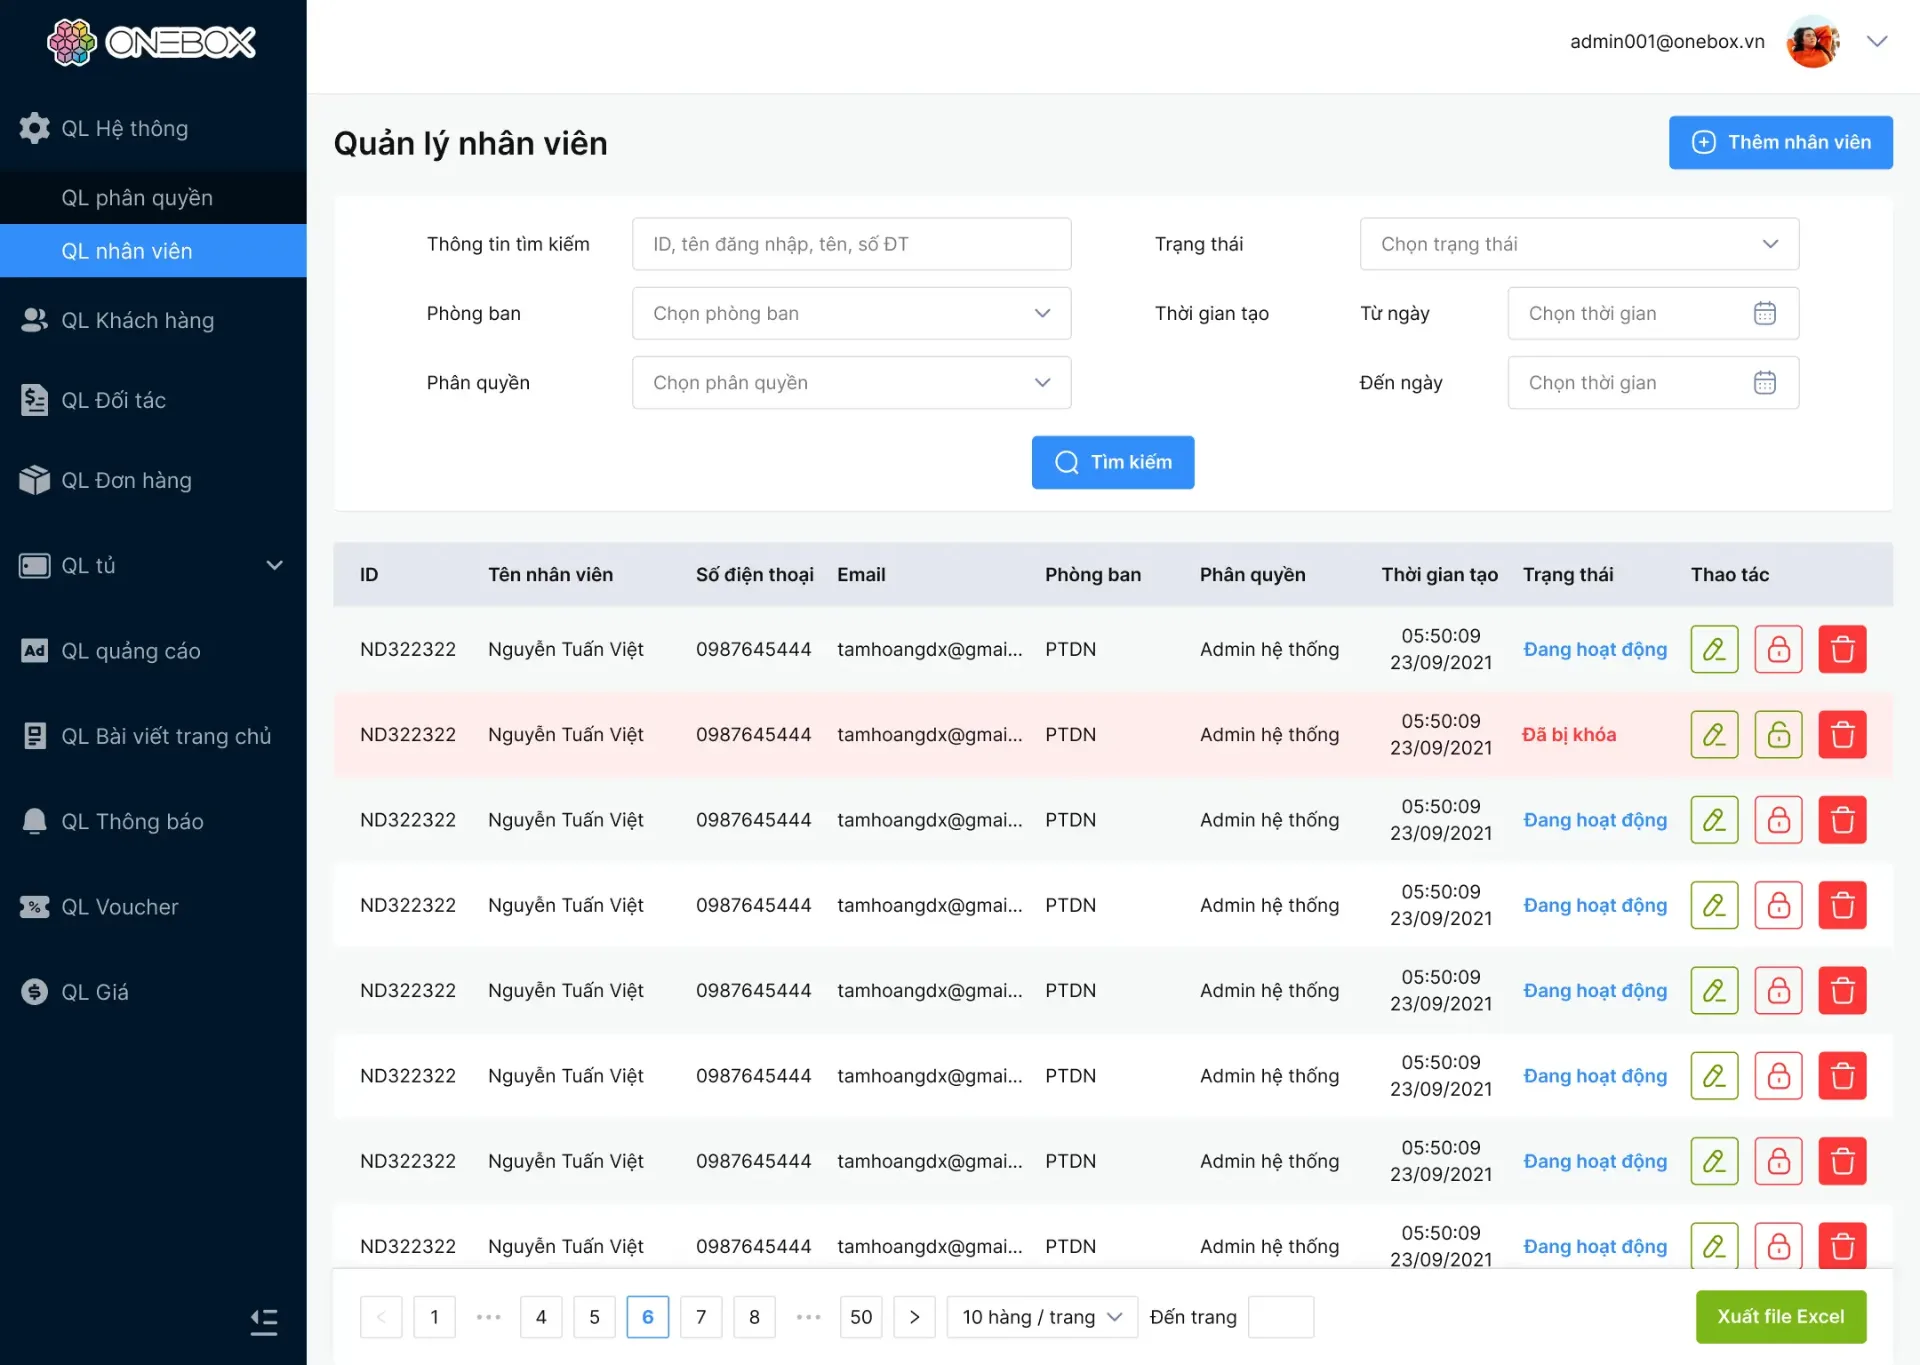The image size is (1920, 1365).
Task: Toggle lock on third row employee
Action: [x=1778, y=820]
